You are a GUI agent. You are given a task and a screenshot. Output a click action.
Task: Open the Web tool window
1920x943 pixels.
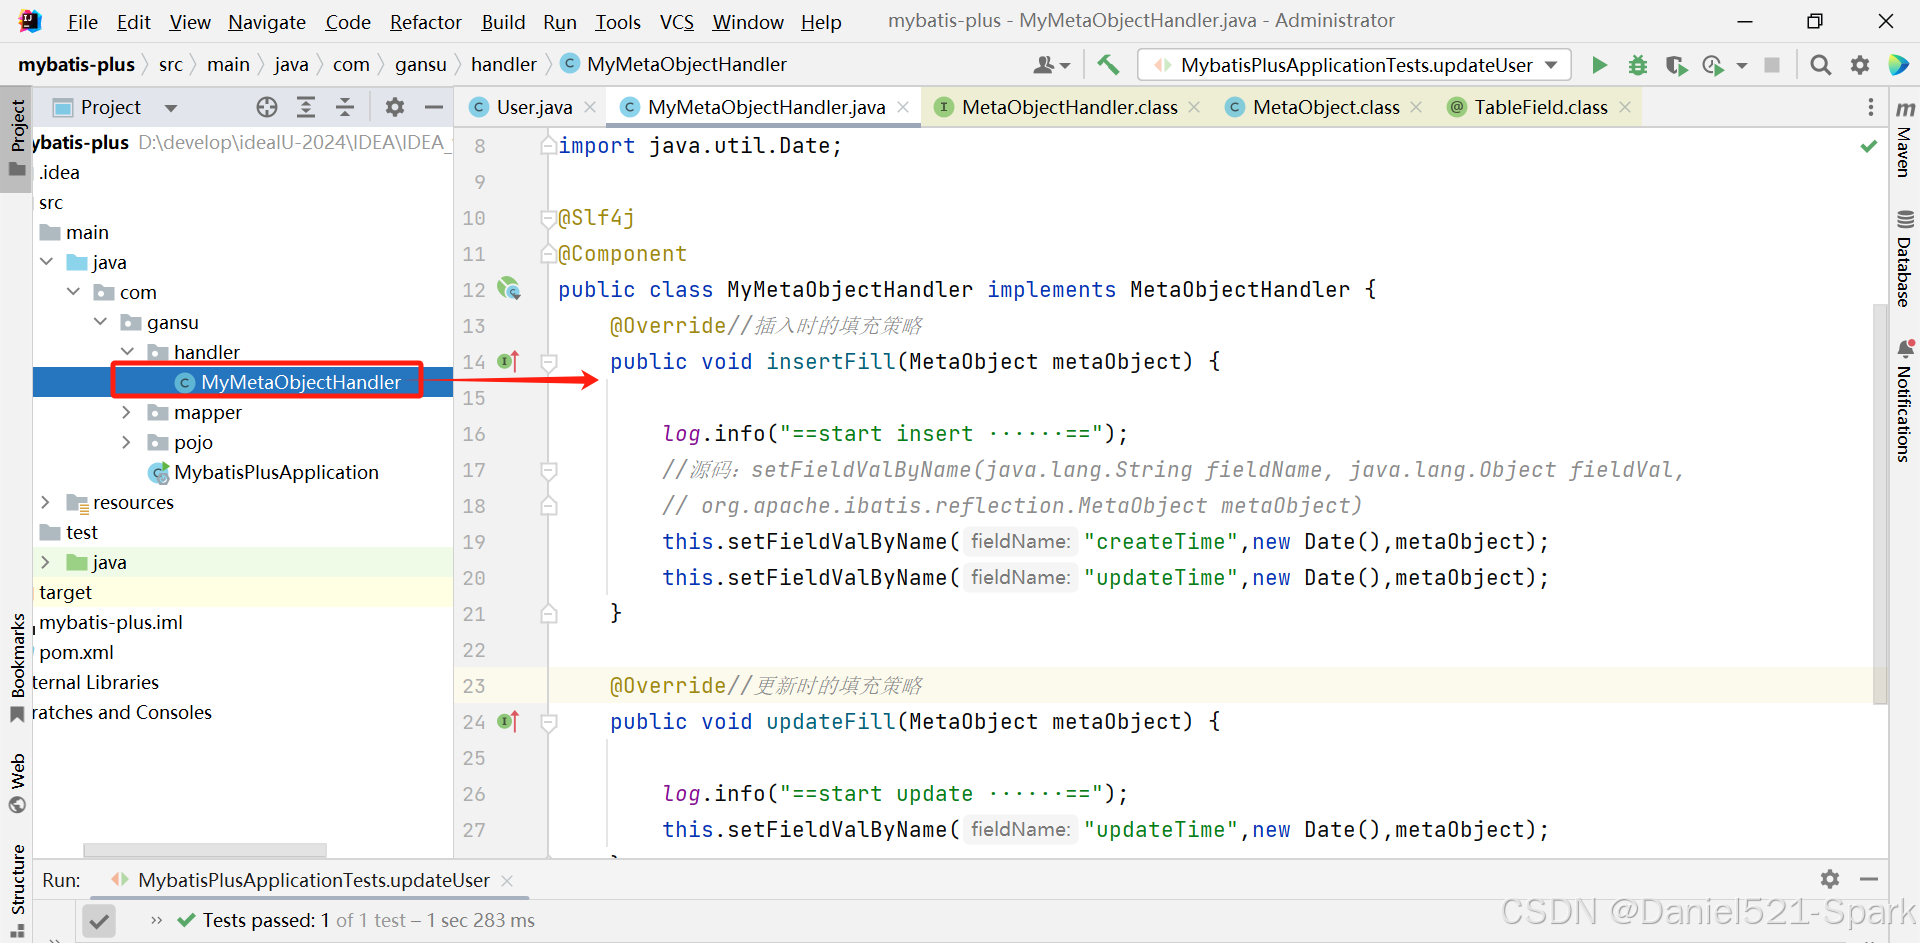[x=17, y=783]
